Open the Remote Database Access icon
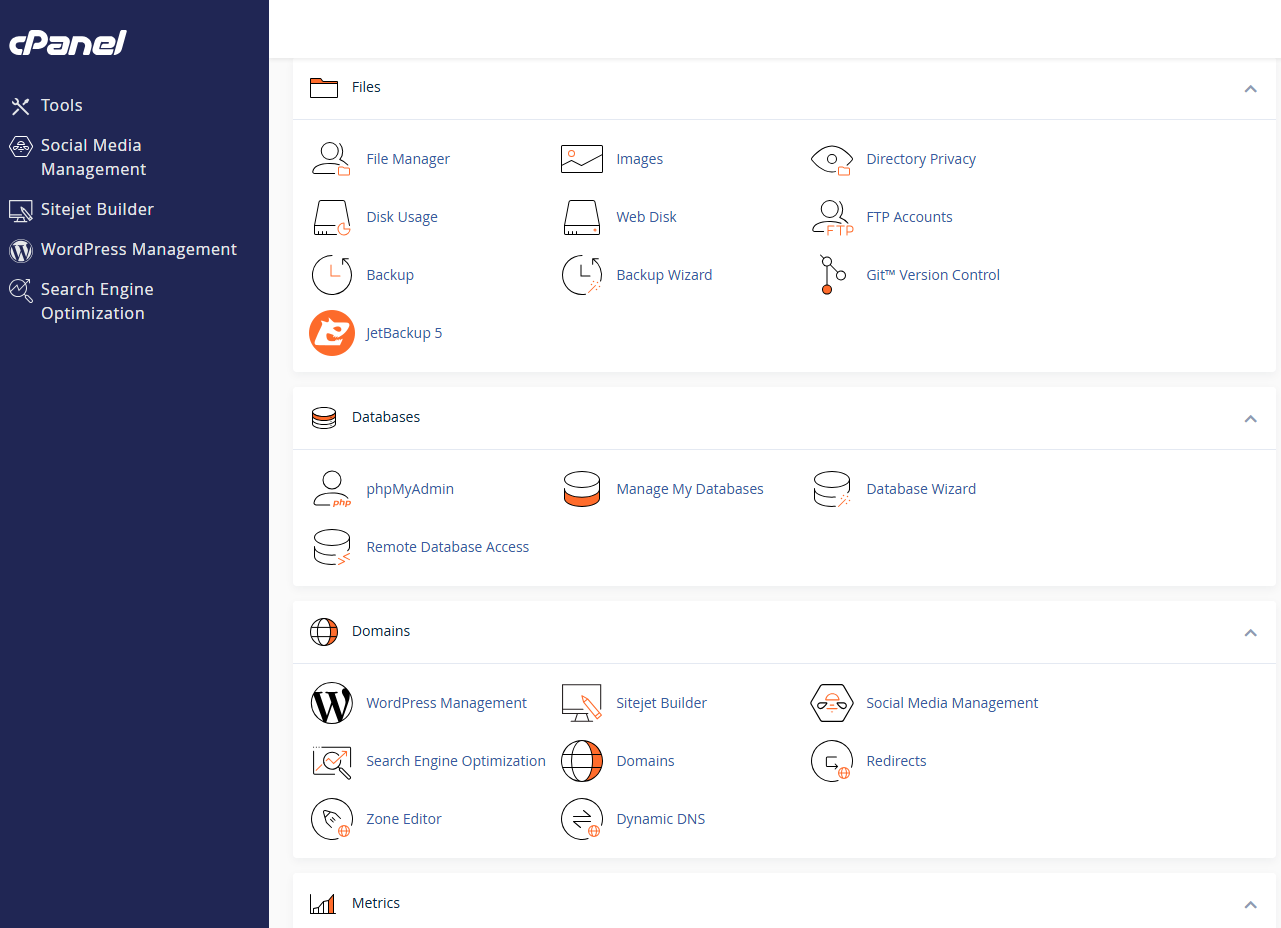This screenshot has height=928, width=1281. click(x=331, y=547)
